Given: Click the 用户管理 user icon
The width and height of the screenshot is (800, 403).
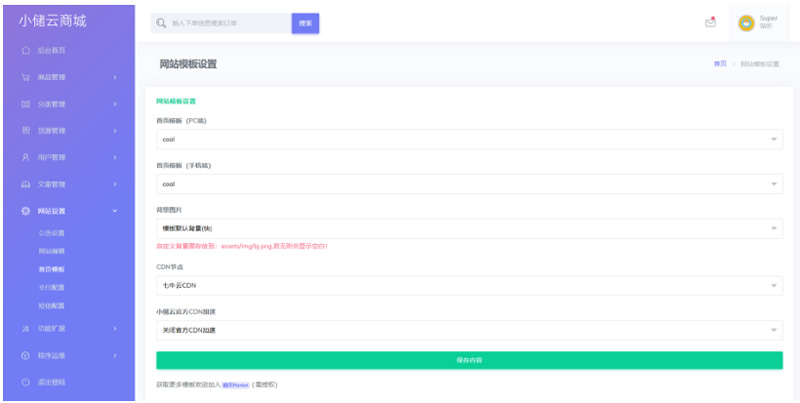Looking at the screenshot, I should tap(26, 157).
